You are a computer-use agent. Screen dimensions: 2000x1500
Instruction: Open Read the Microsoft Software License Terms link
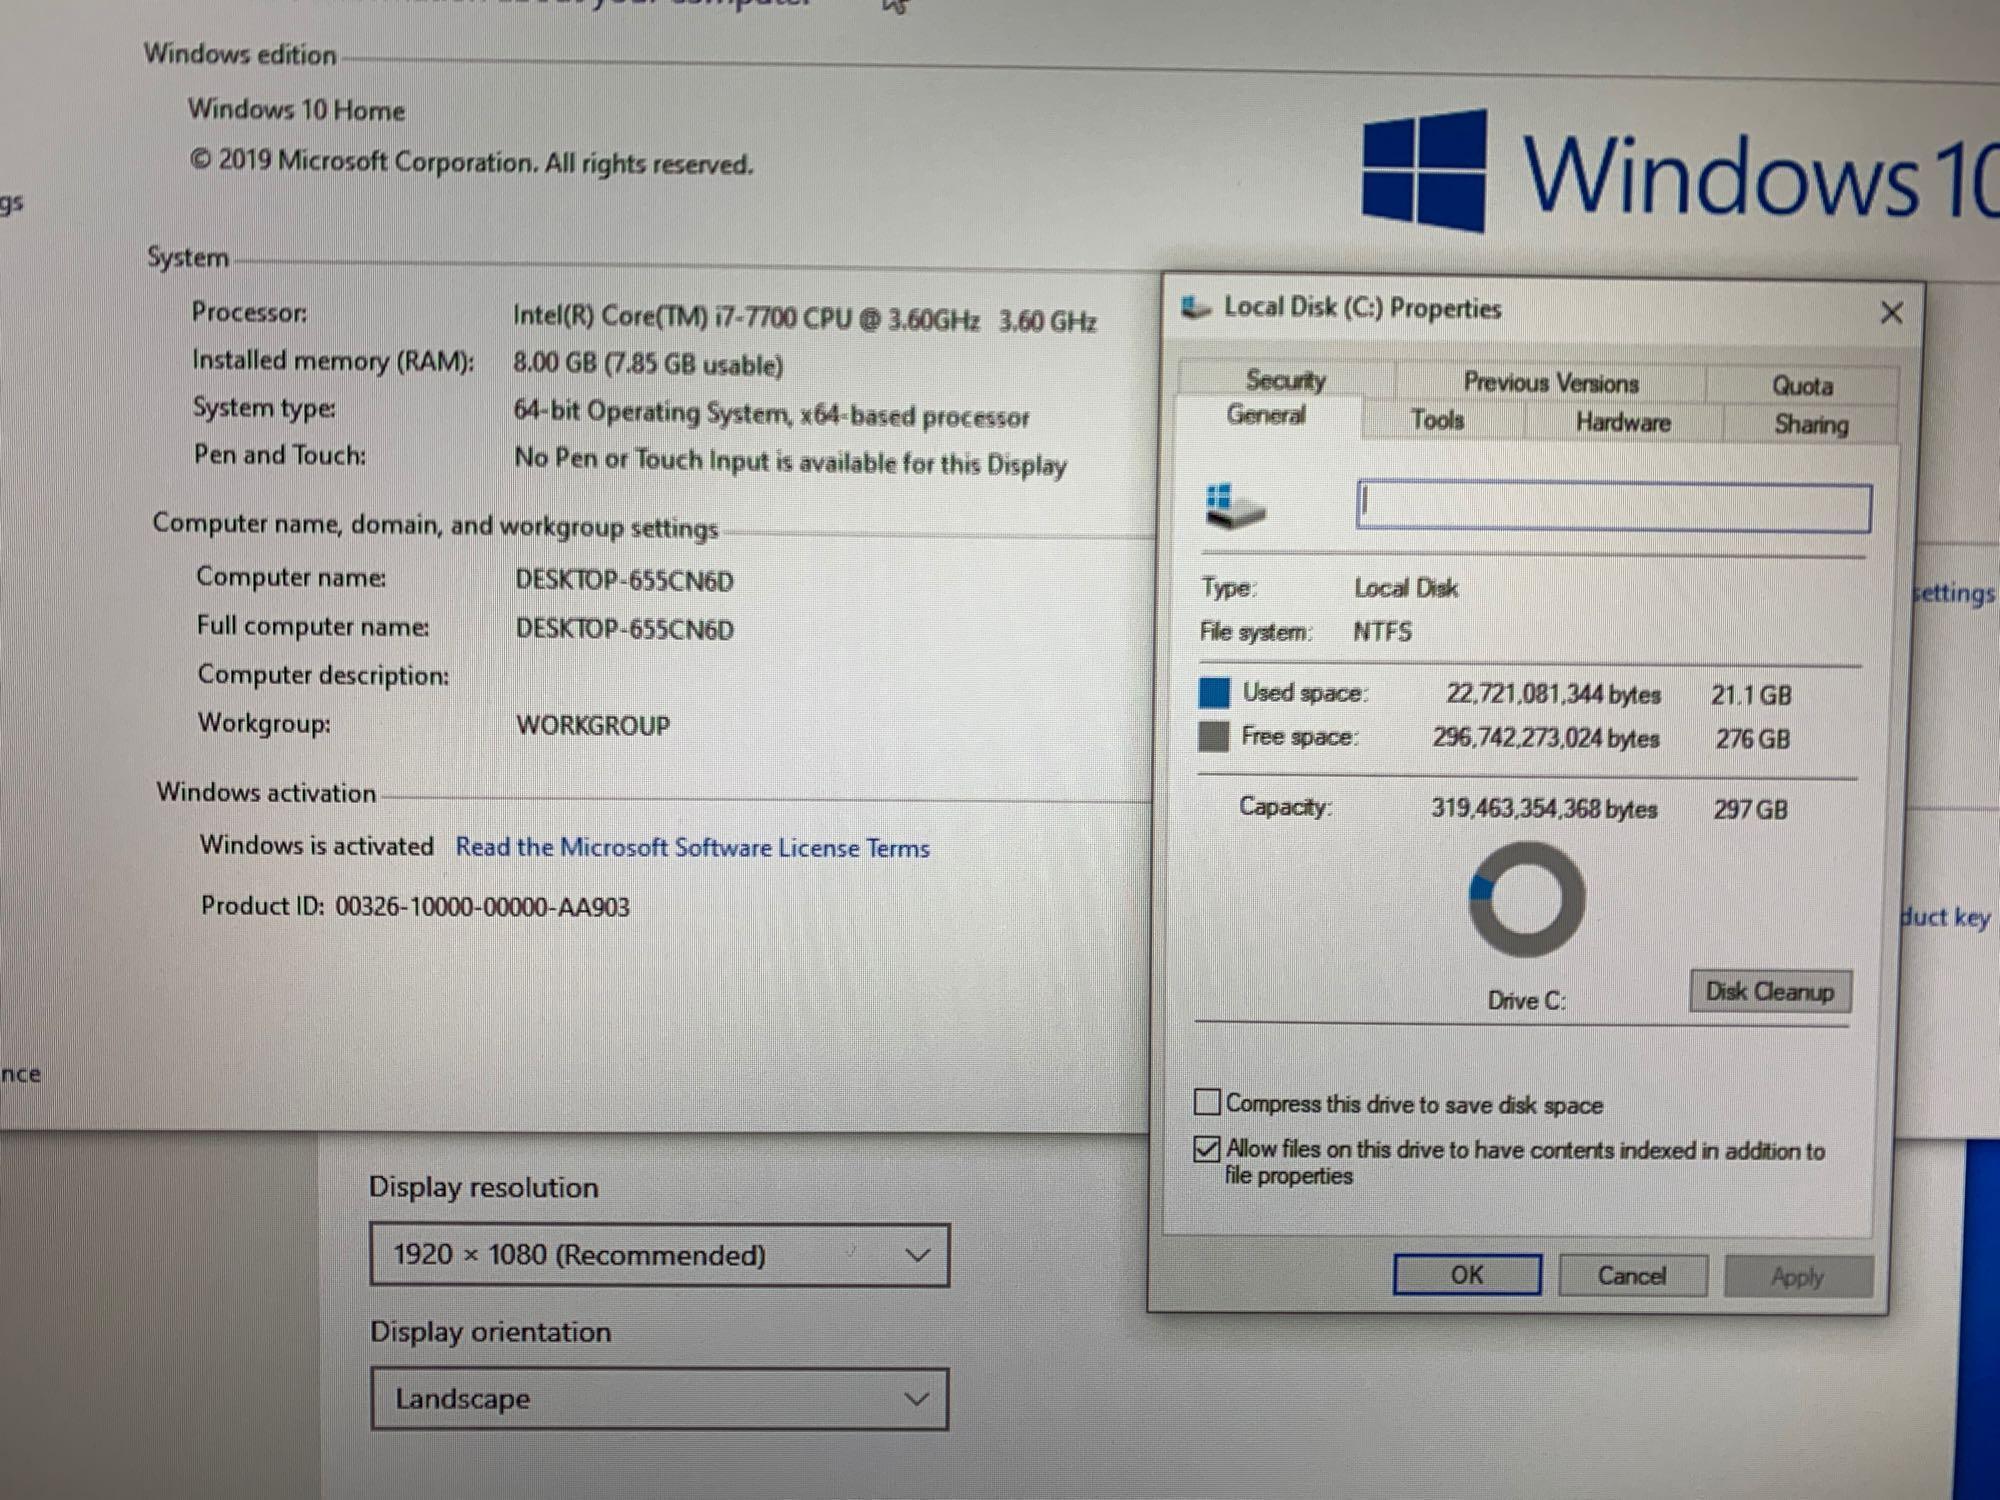(x=692, y=848)
